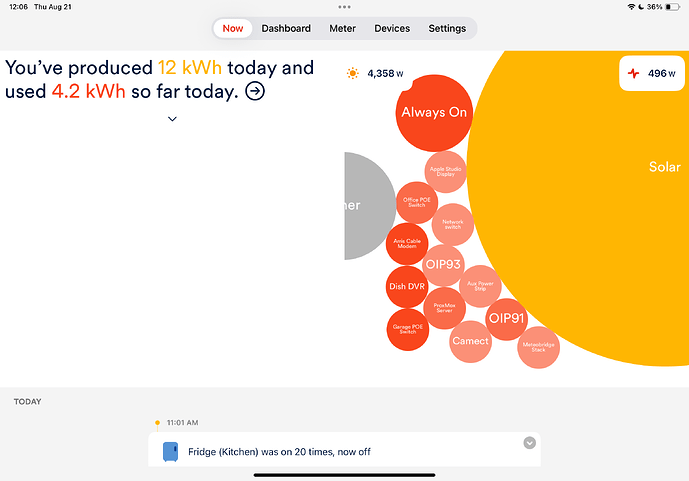Viewport: 689px width, 481px height.
Task: Tap the Always On bubble
Action: pyautogui.click(x=434, y=112)
